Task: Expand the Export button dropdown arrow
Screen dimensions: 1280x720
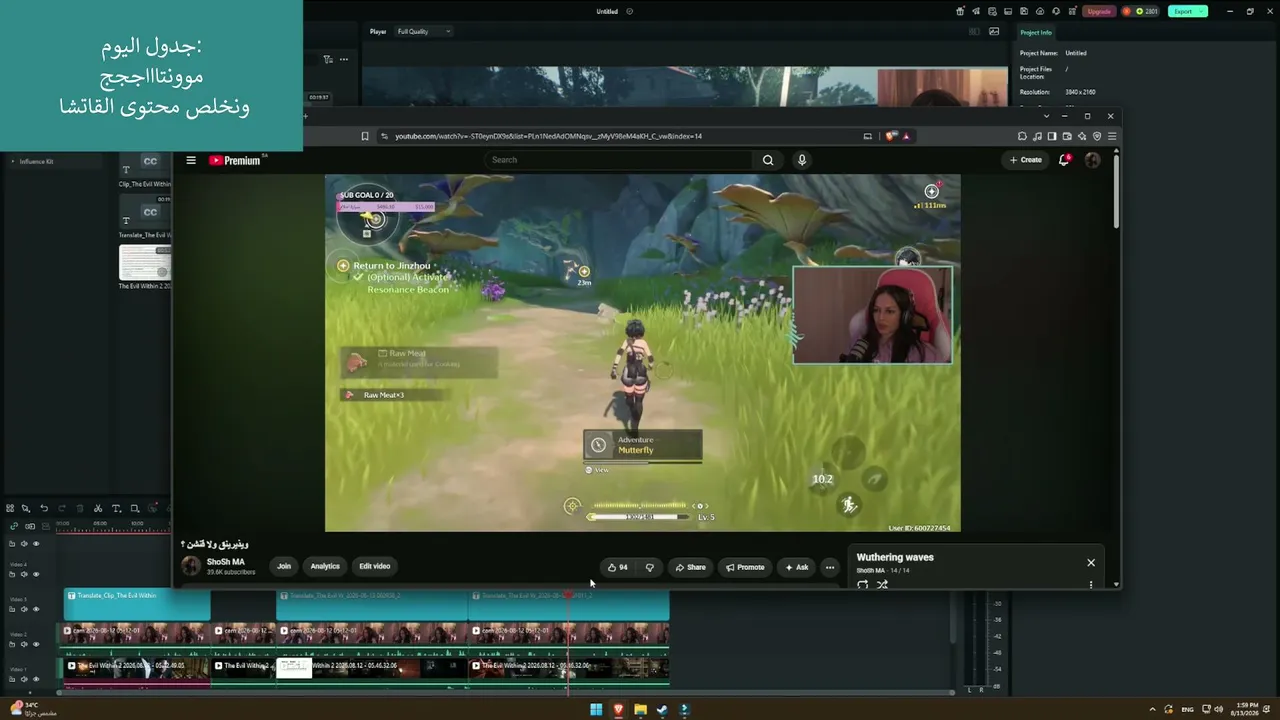Action: click(1202, 11)
